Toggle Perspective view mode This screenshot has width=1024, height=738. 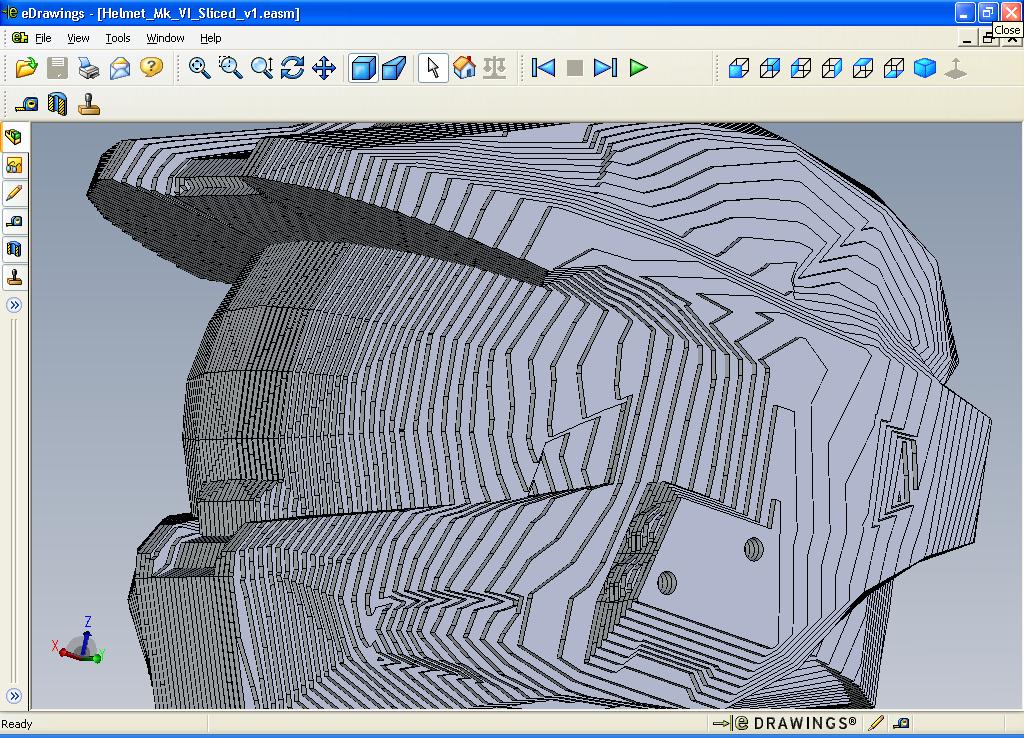point(394,68)
